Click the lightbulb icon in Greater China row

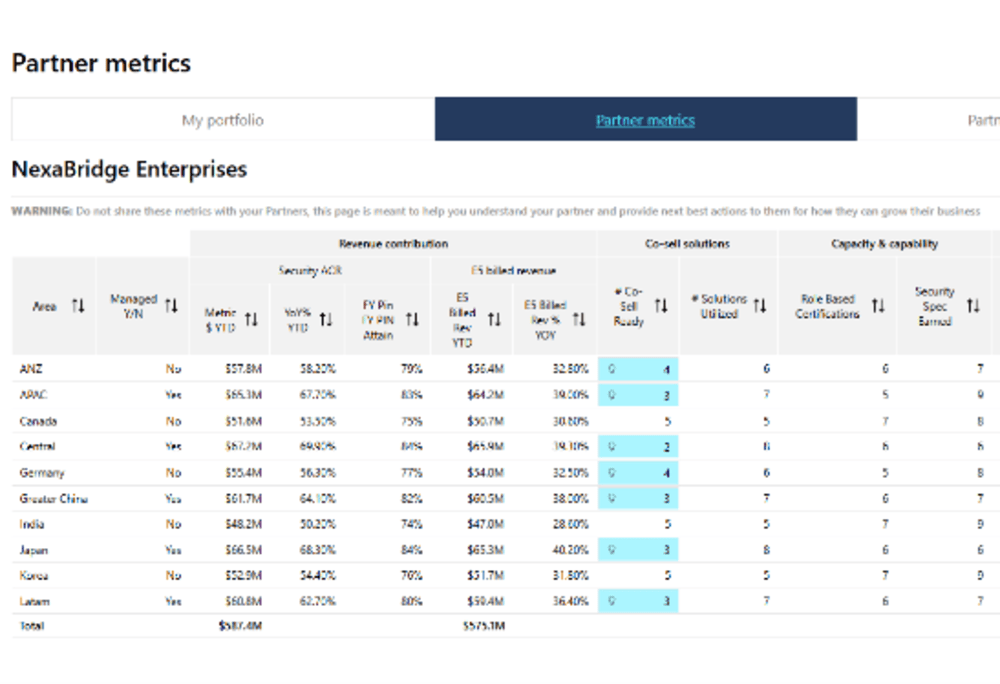[x=612, y=498]
